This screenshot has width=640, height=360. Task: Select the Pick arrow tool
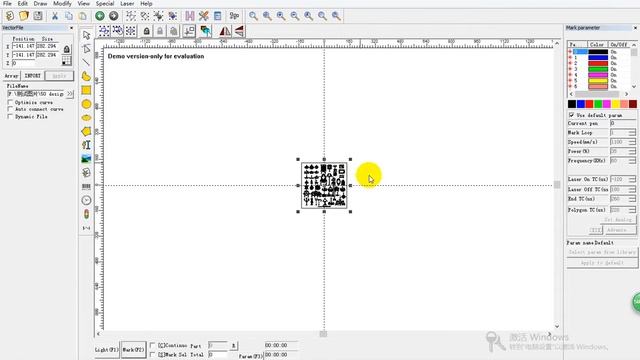coord(86,35)
